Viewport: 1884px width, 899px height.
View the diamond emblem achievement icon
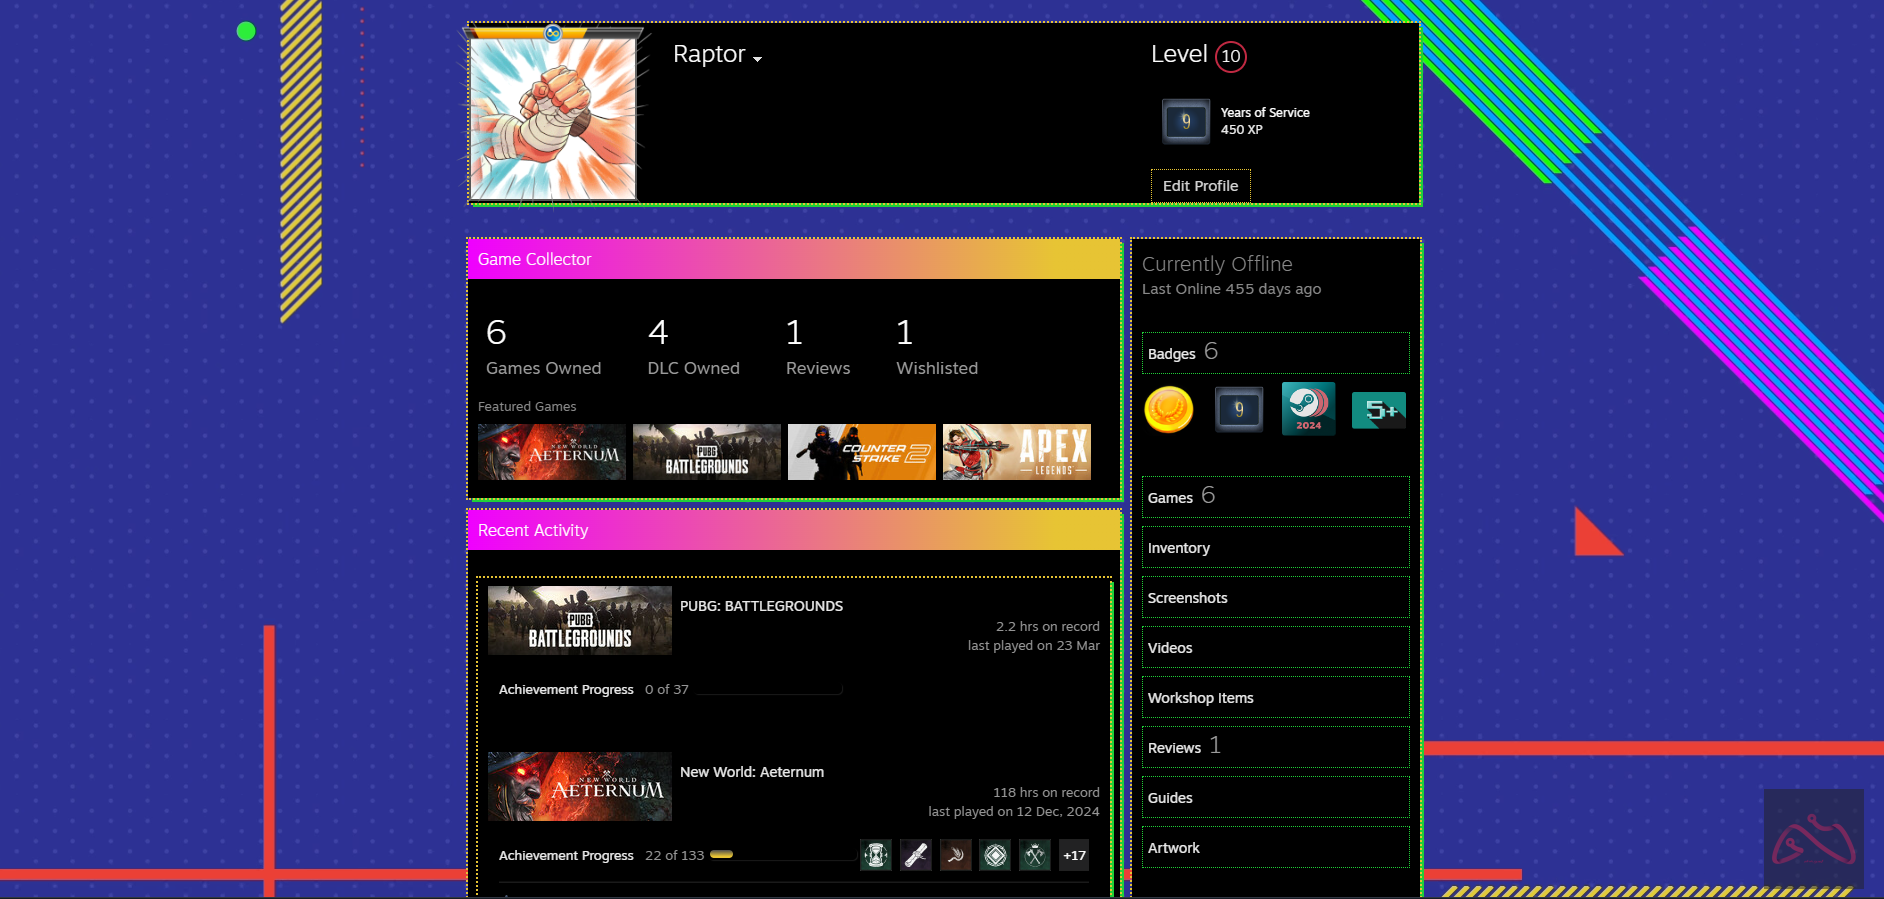coord(995,855)
